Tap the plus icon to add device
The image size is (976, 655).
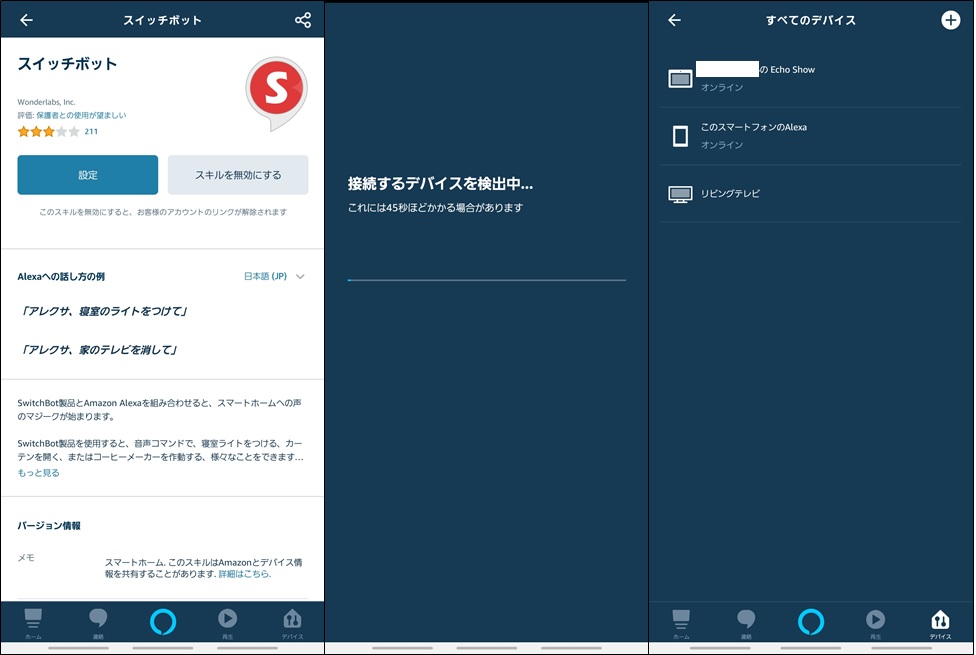(950, 20)
